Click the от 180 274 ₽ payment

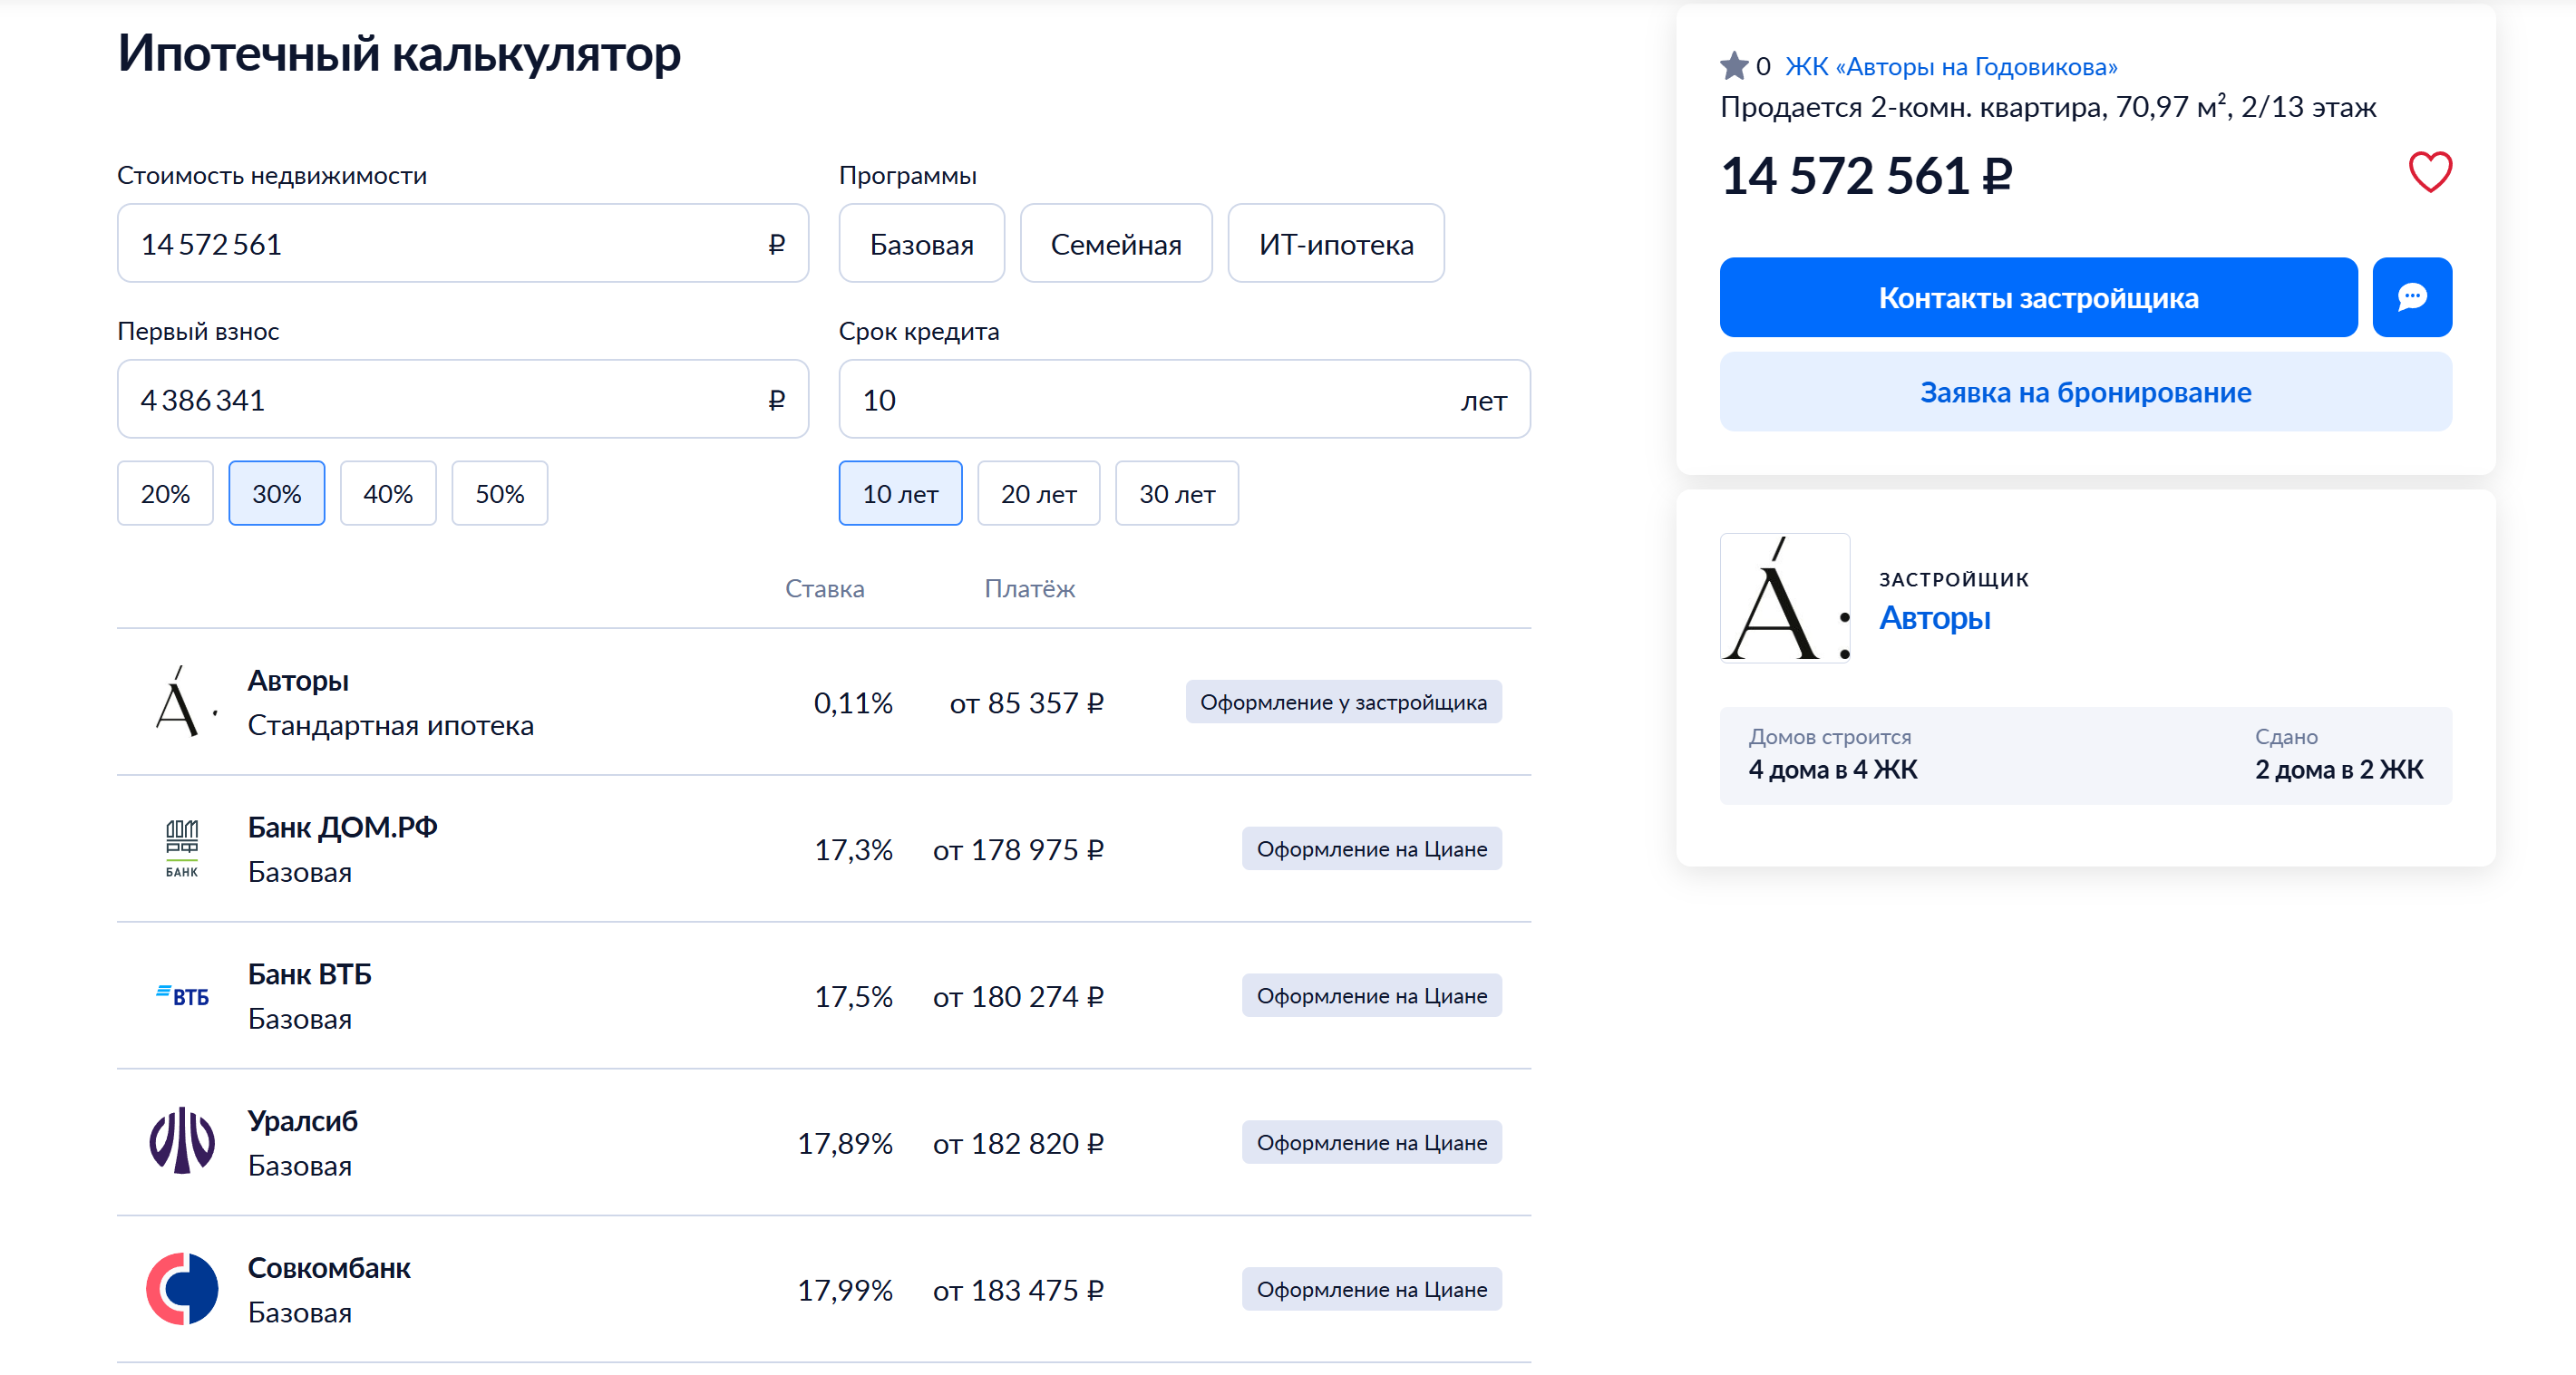pos(1019,997)
